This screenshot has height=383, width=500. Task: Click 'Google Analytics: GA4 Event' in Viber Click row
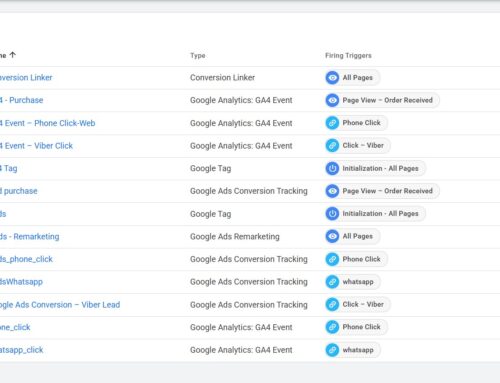click(x=241, y=146)
